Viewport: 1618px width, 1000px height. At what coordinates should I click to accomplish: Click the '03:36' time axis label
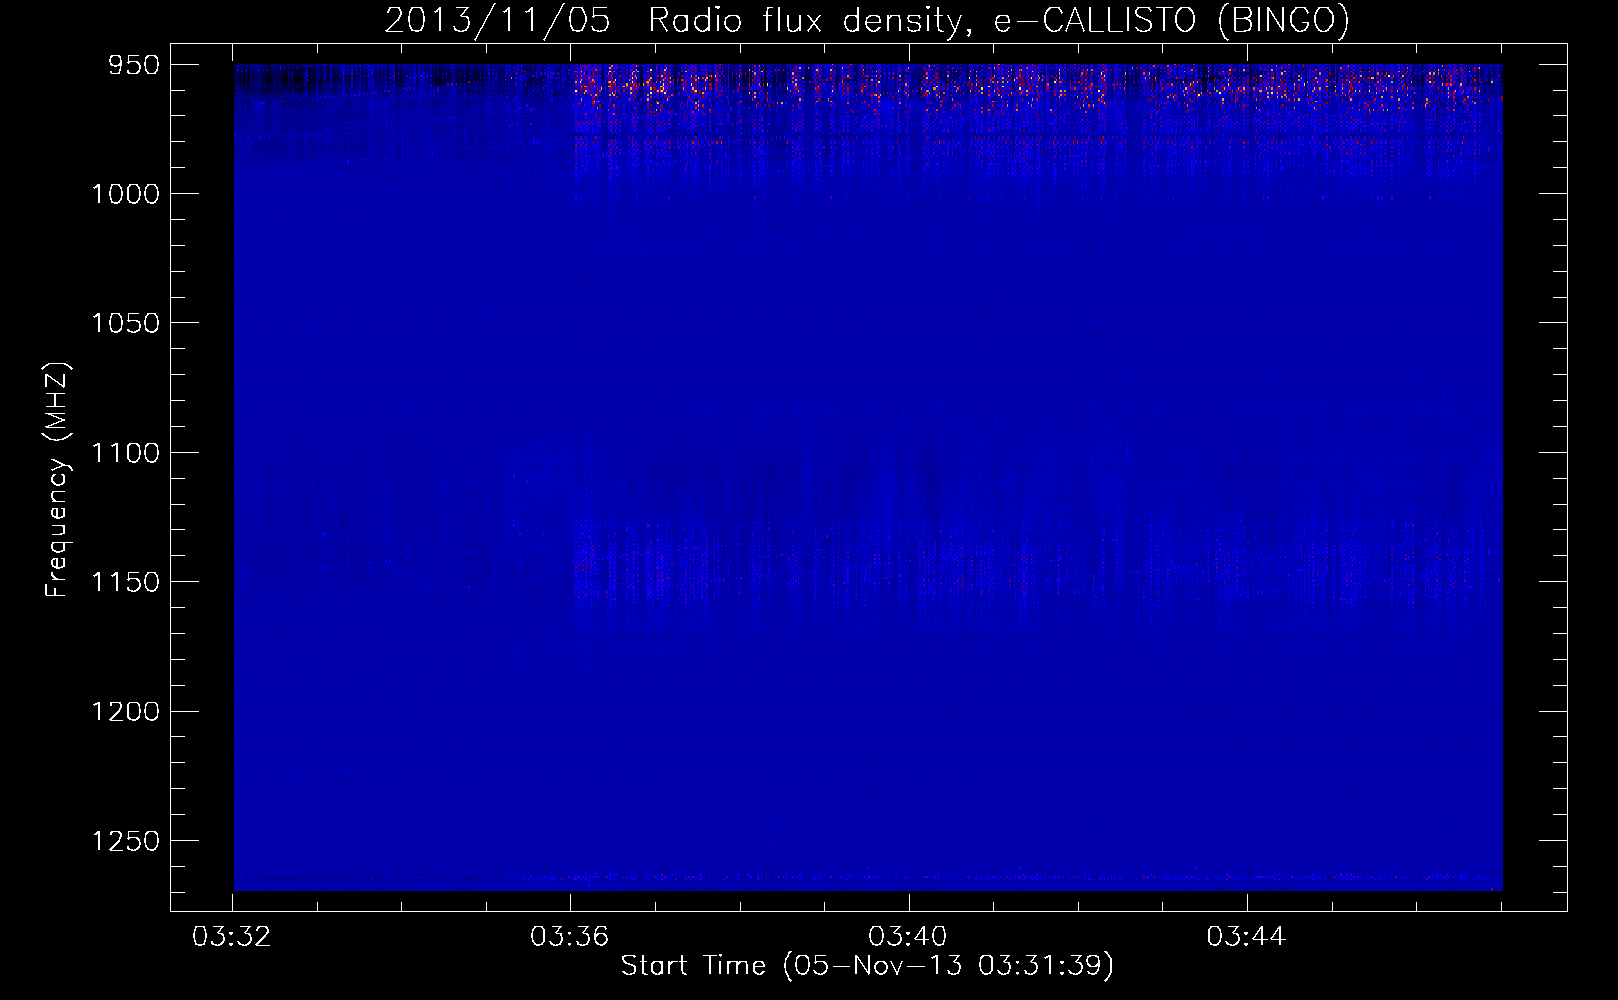570,937
